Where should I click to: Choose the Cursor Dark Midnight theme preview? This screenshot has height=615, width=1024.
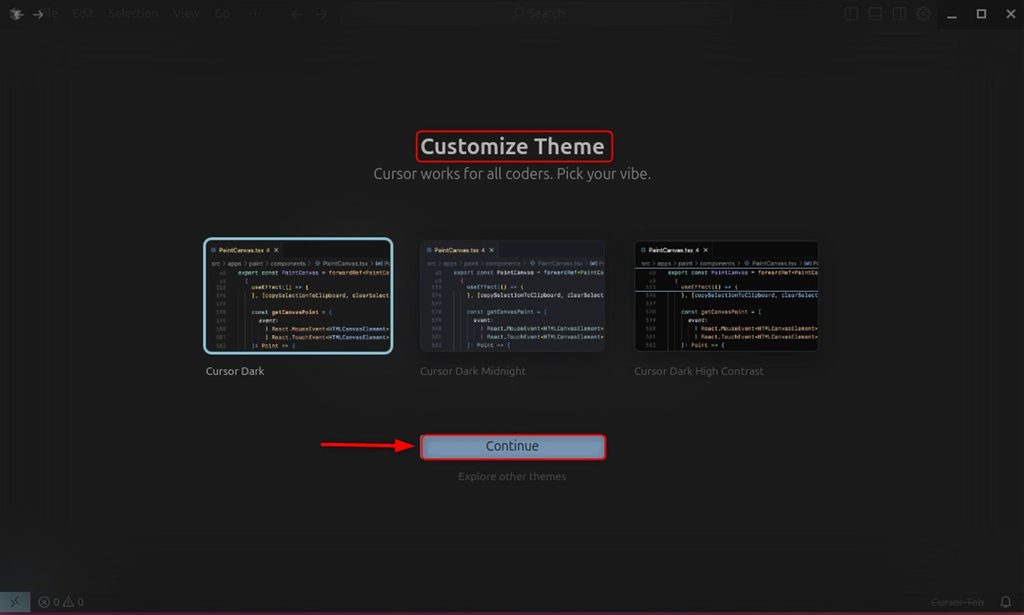[x=513, y=296]
